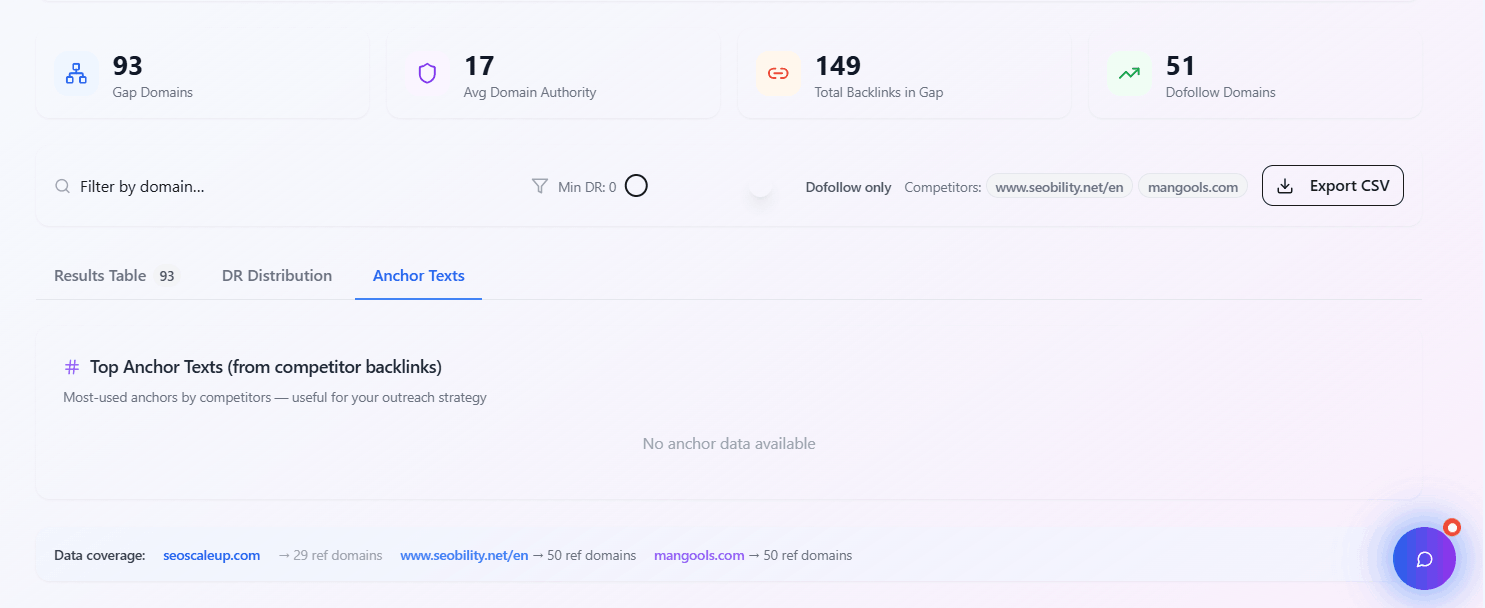Select the shield icon beside Avg Domain Authority
Screen dimensions: 1485x608
(x=427, y=73)
